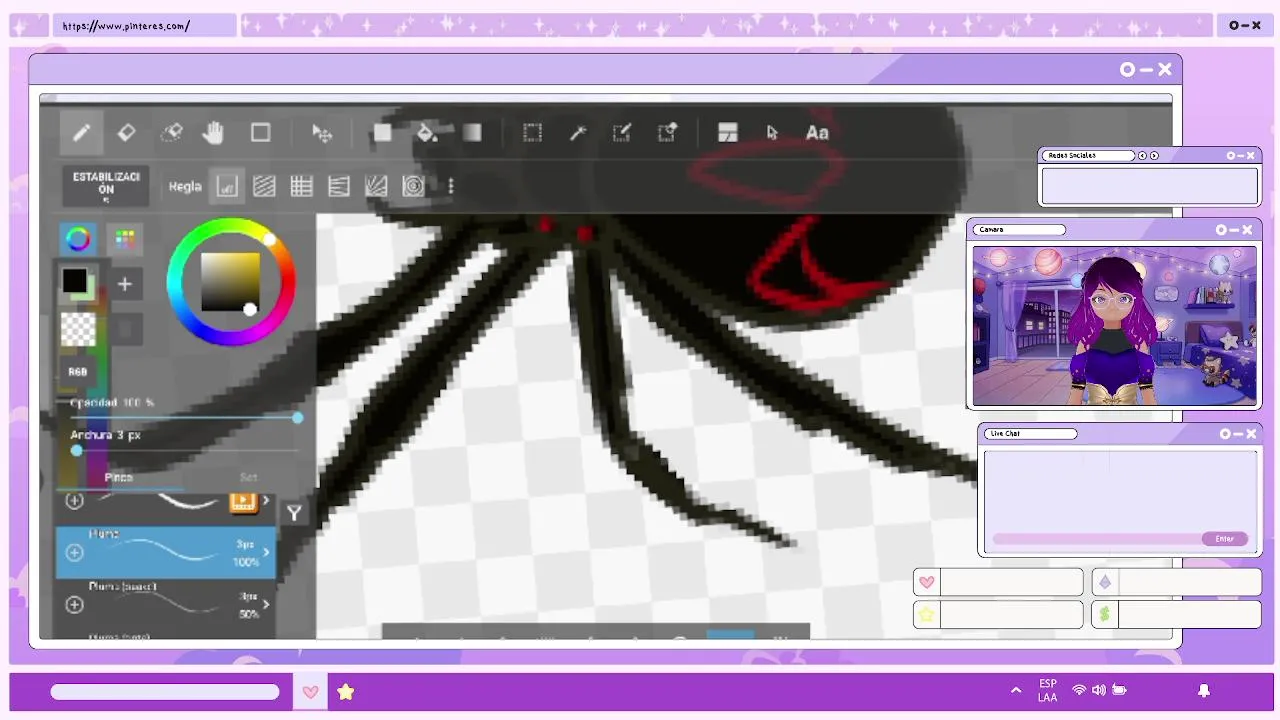
Task: Click the RGB color mode button
Action: click(78, 372)
